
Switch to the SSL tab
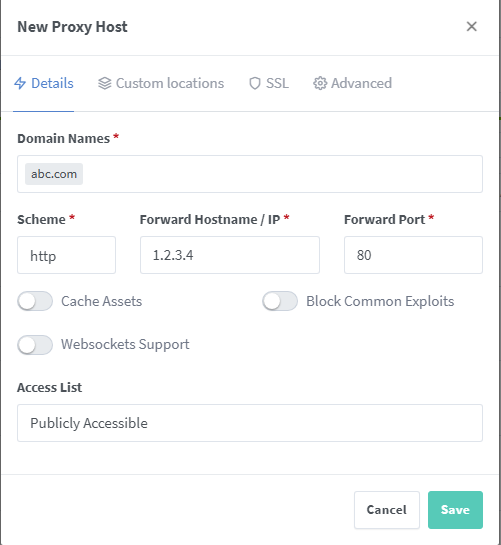pos(269,83)
